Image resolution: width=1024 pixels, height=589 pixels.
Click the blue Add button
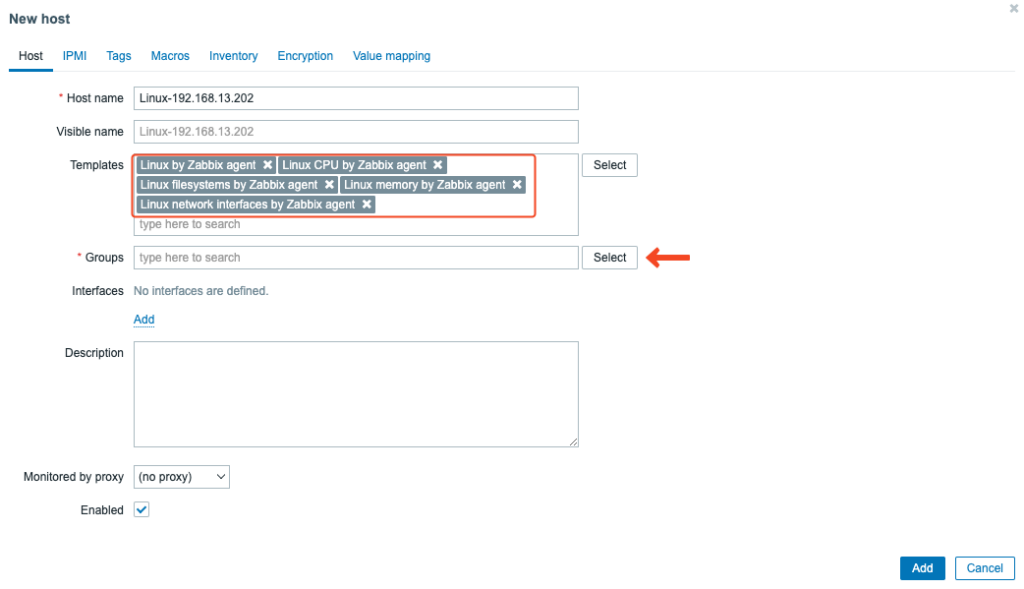pos(922,568)
